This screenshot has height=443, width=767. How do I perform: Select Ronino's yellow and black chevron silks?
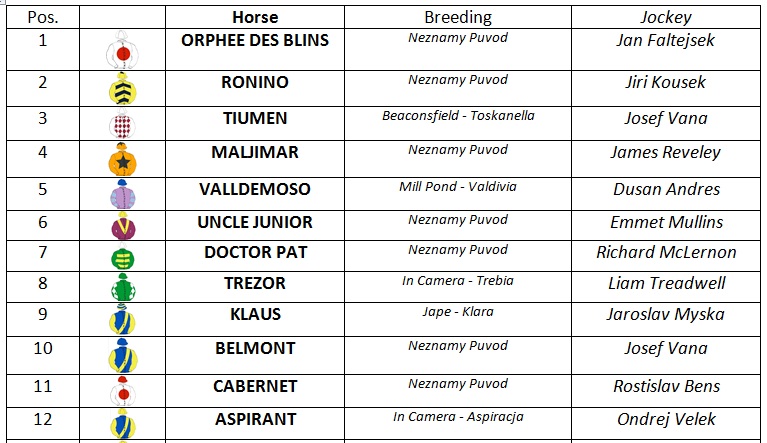pos(122,89)
